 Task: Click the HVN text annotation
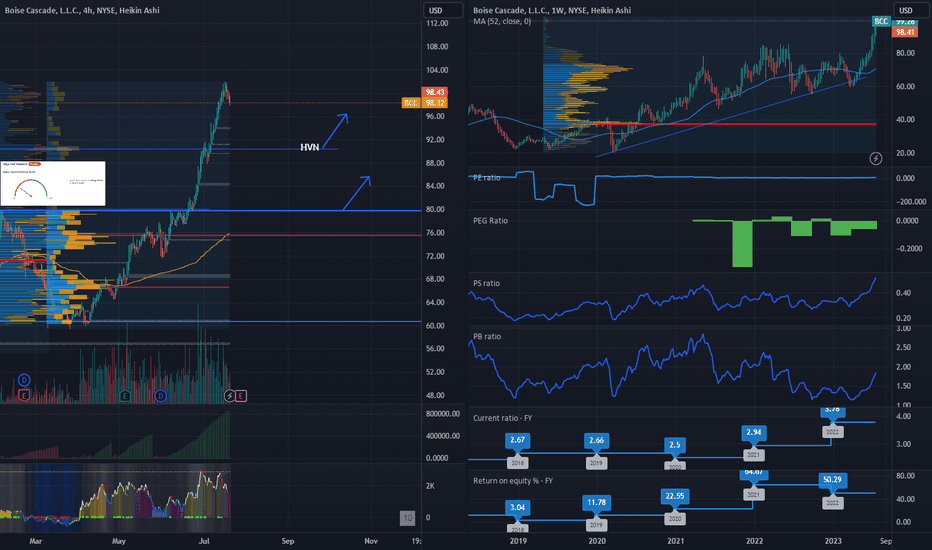(310, 147)
